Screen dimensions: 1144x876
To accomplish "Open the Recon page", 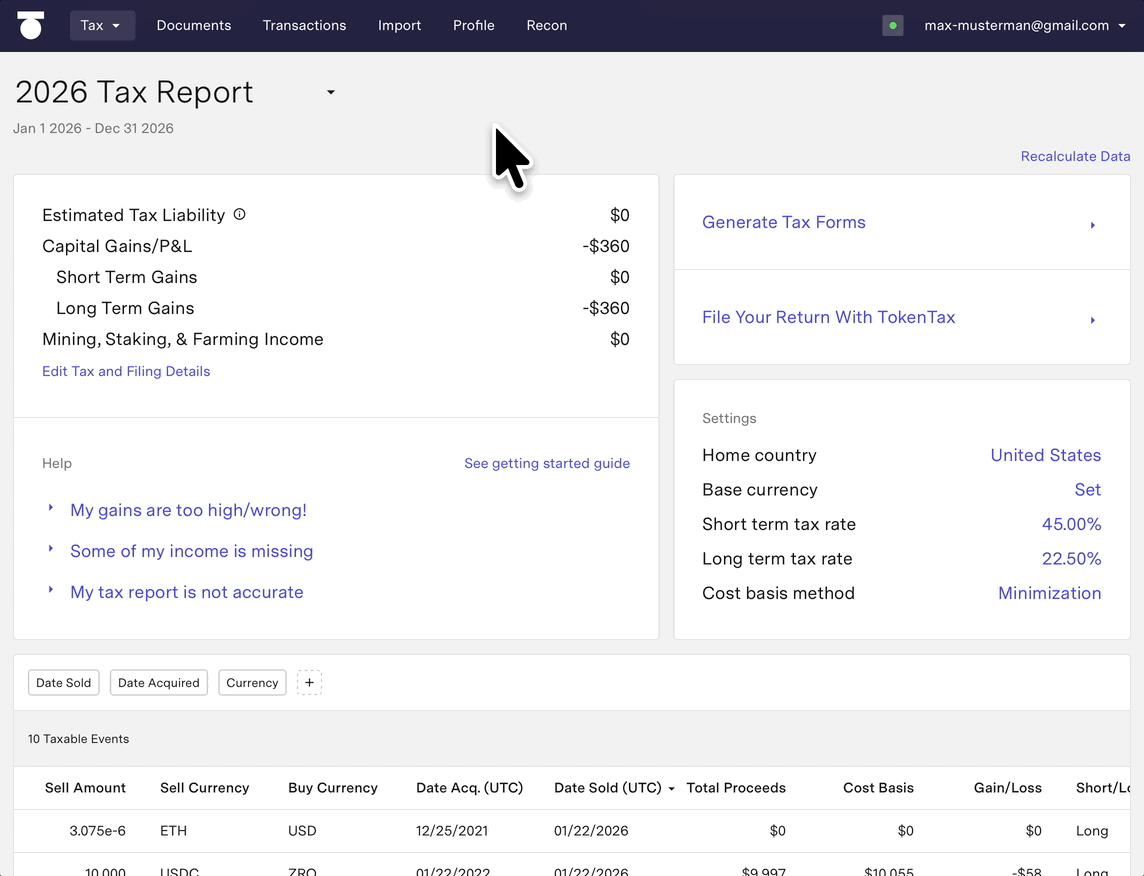I will pyautogui.click(x=546, y=26).
